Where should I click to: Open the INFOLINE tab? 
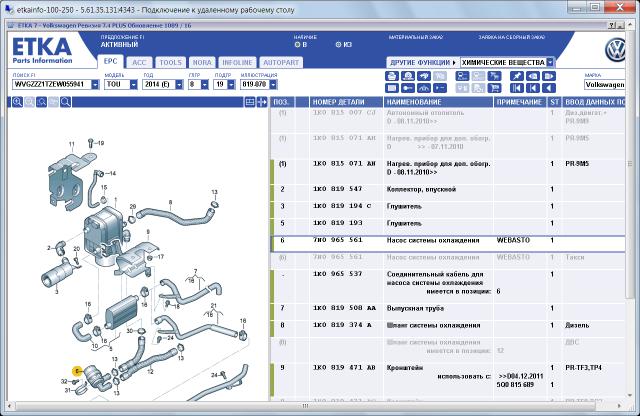(237, 62)
